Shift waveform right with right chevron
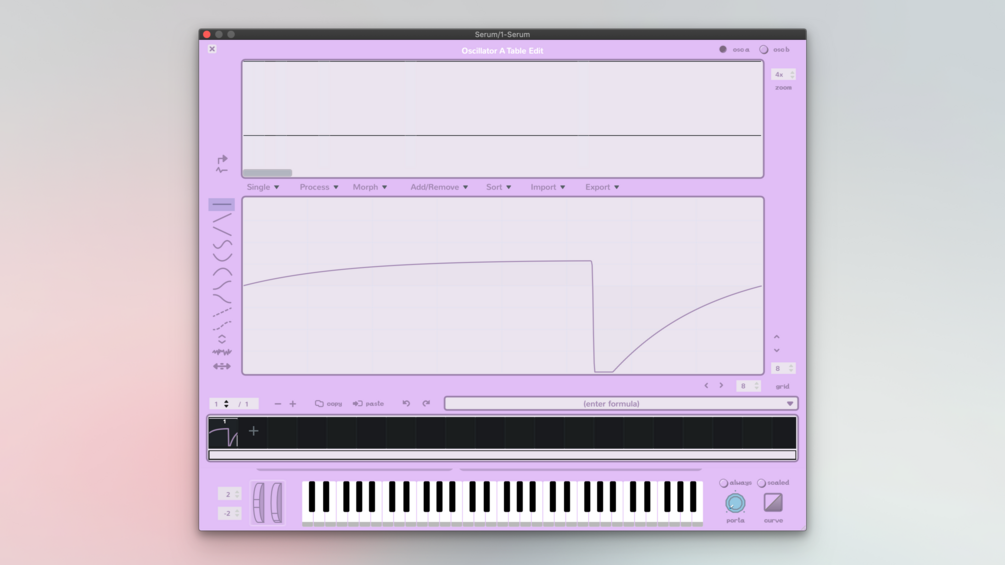This screenshot has height=565, width=1005. pos(721,386)
